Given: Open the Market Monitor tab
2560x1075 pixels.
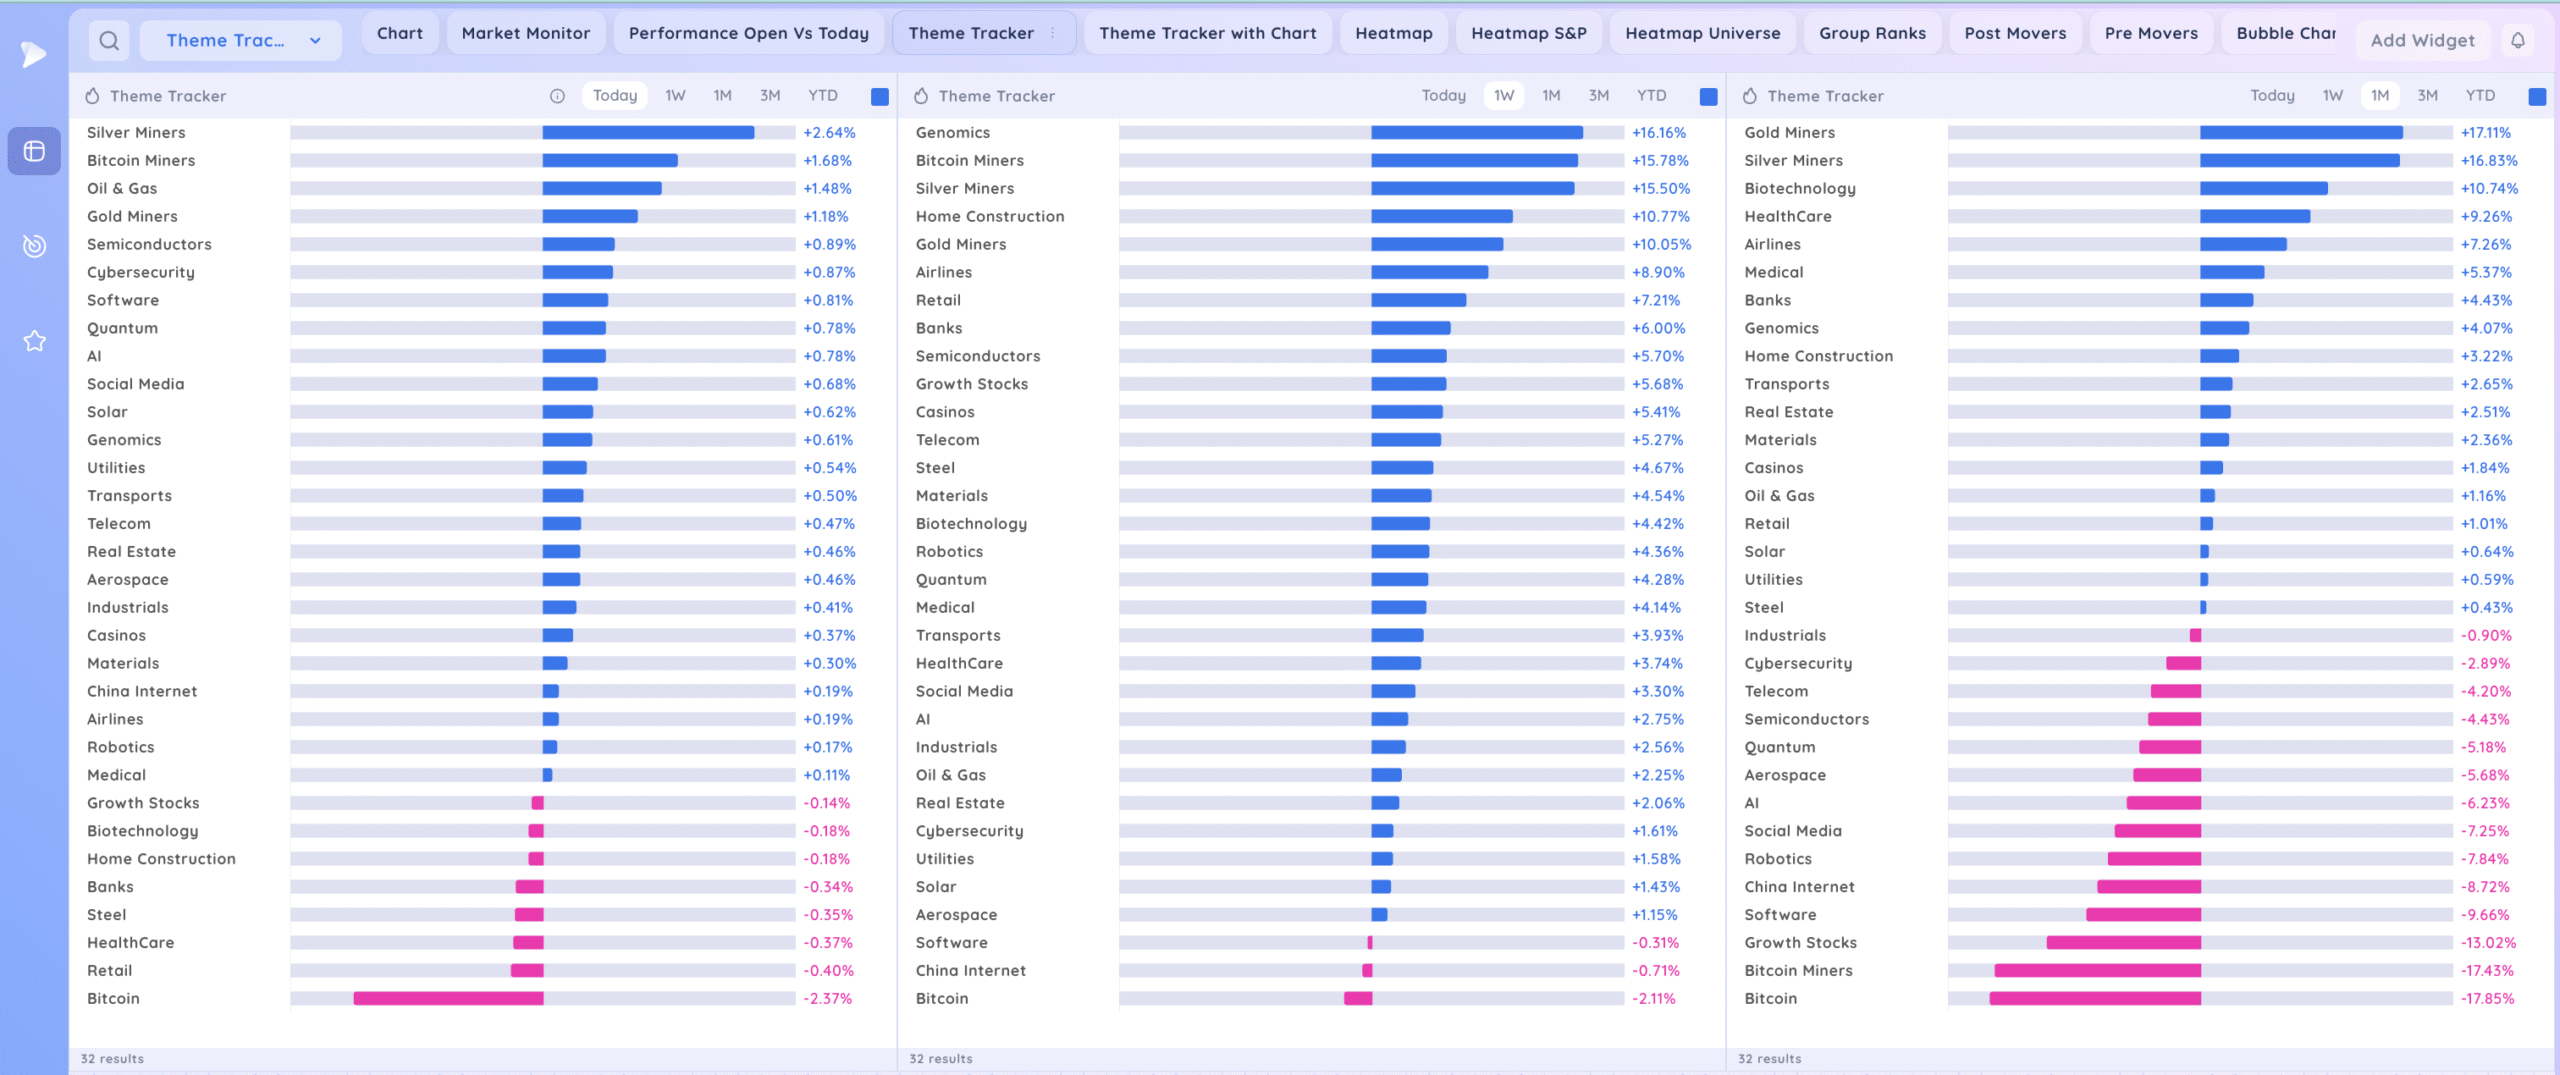Looking at the screenshot, I should coord(525,33).
